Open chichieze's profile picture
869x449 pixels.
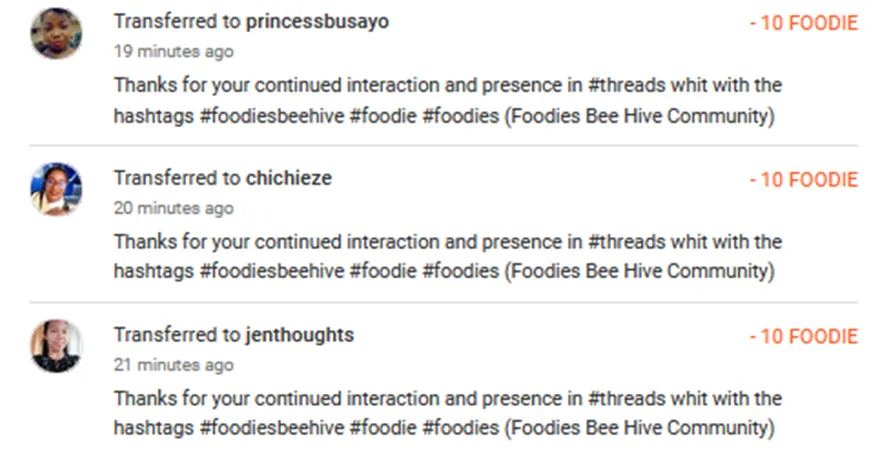click(56, 190)
